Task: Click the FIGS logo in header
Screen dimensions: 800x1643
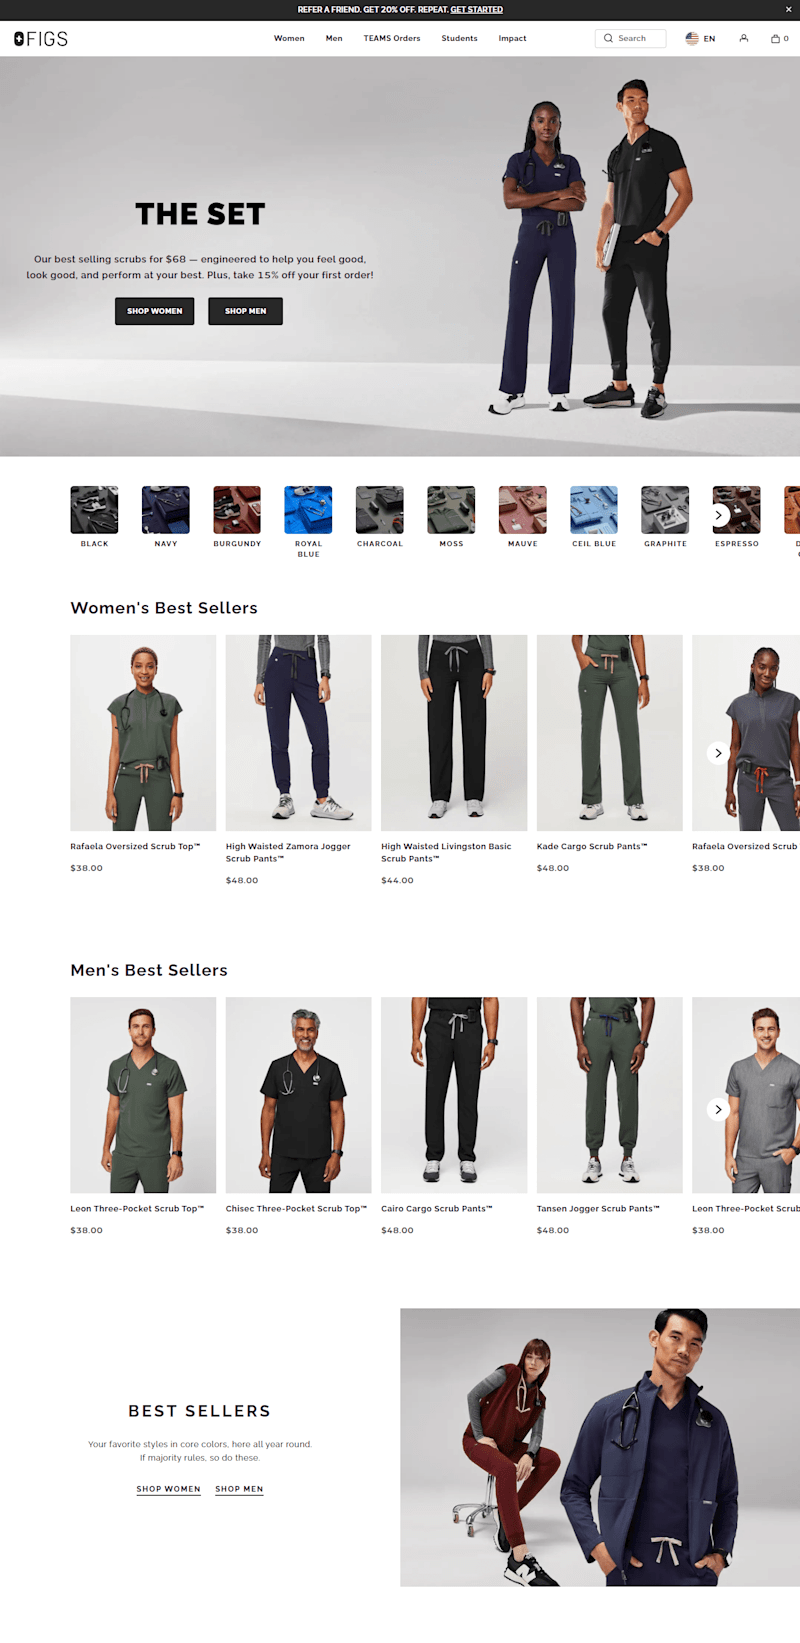Action: (41, 38)
